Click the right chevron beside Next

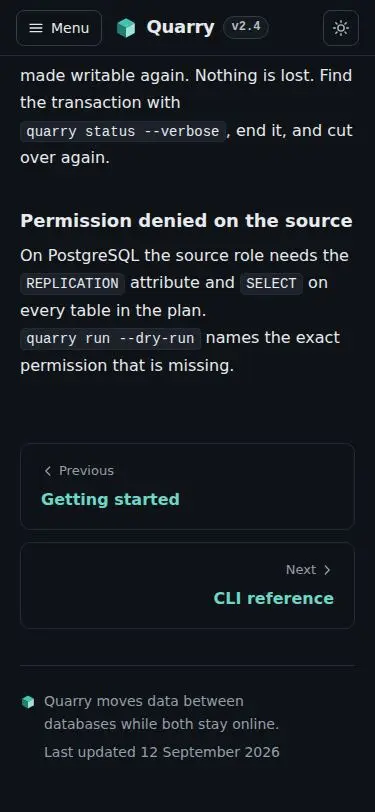pyautogui.click(x=327, y=570)
